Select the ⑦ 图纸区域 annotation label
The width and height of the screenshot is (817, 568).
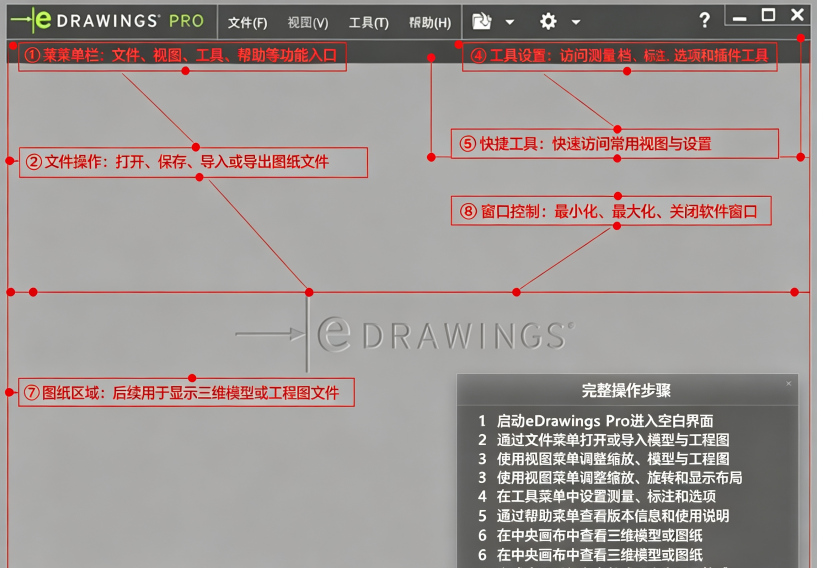coord(186,392)
